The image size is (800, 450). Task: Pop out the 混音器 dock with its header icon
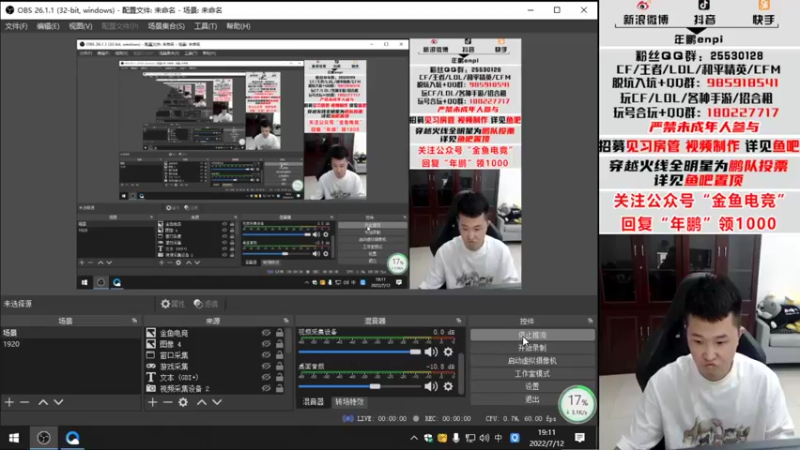point(459,321)
